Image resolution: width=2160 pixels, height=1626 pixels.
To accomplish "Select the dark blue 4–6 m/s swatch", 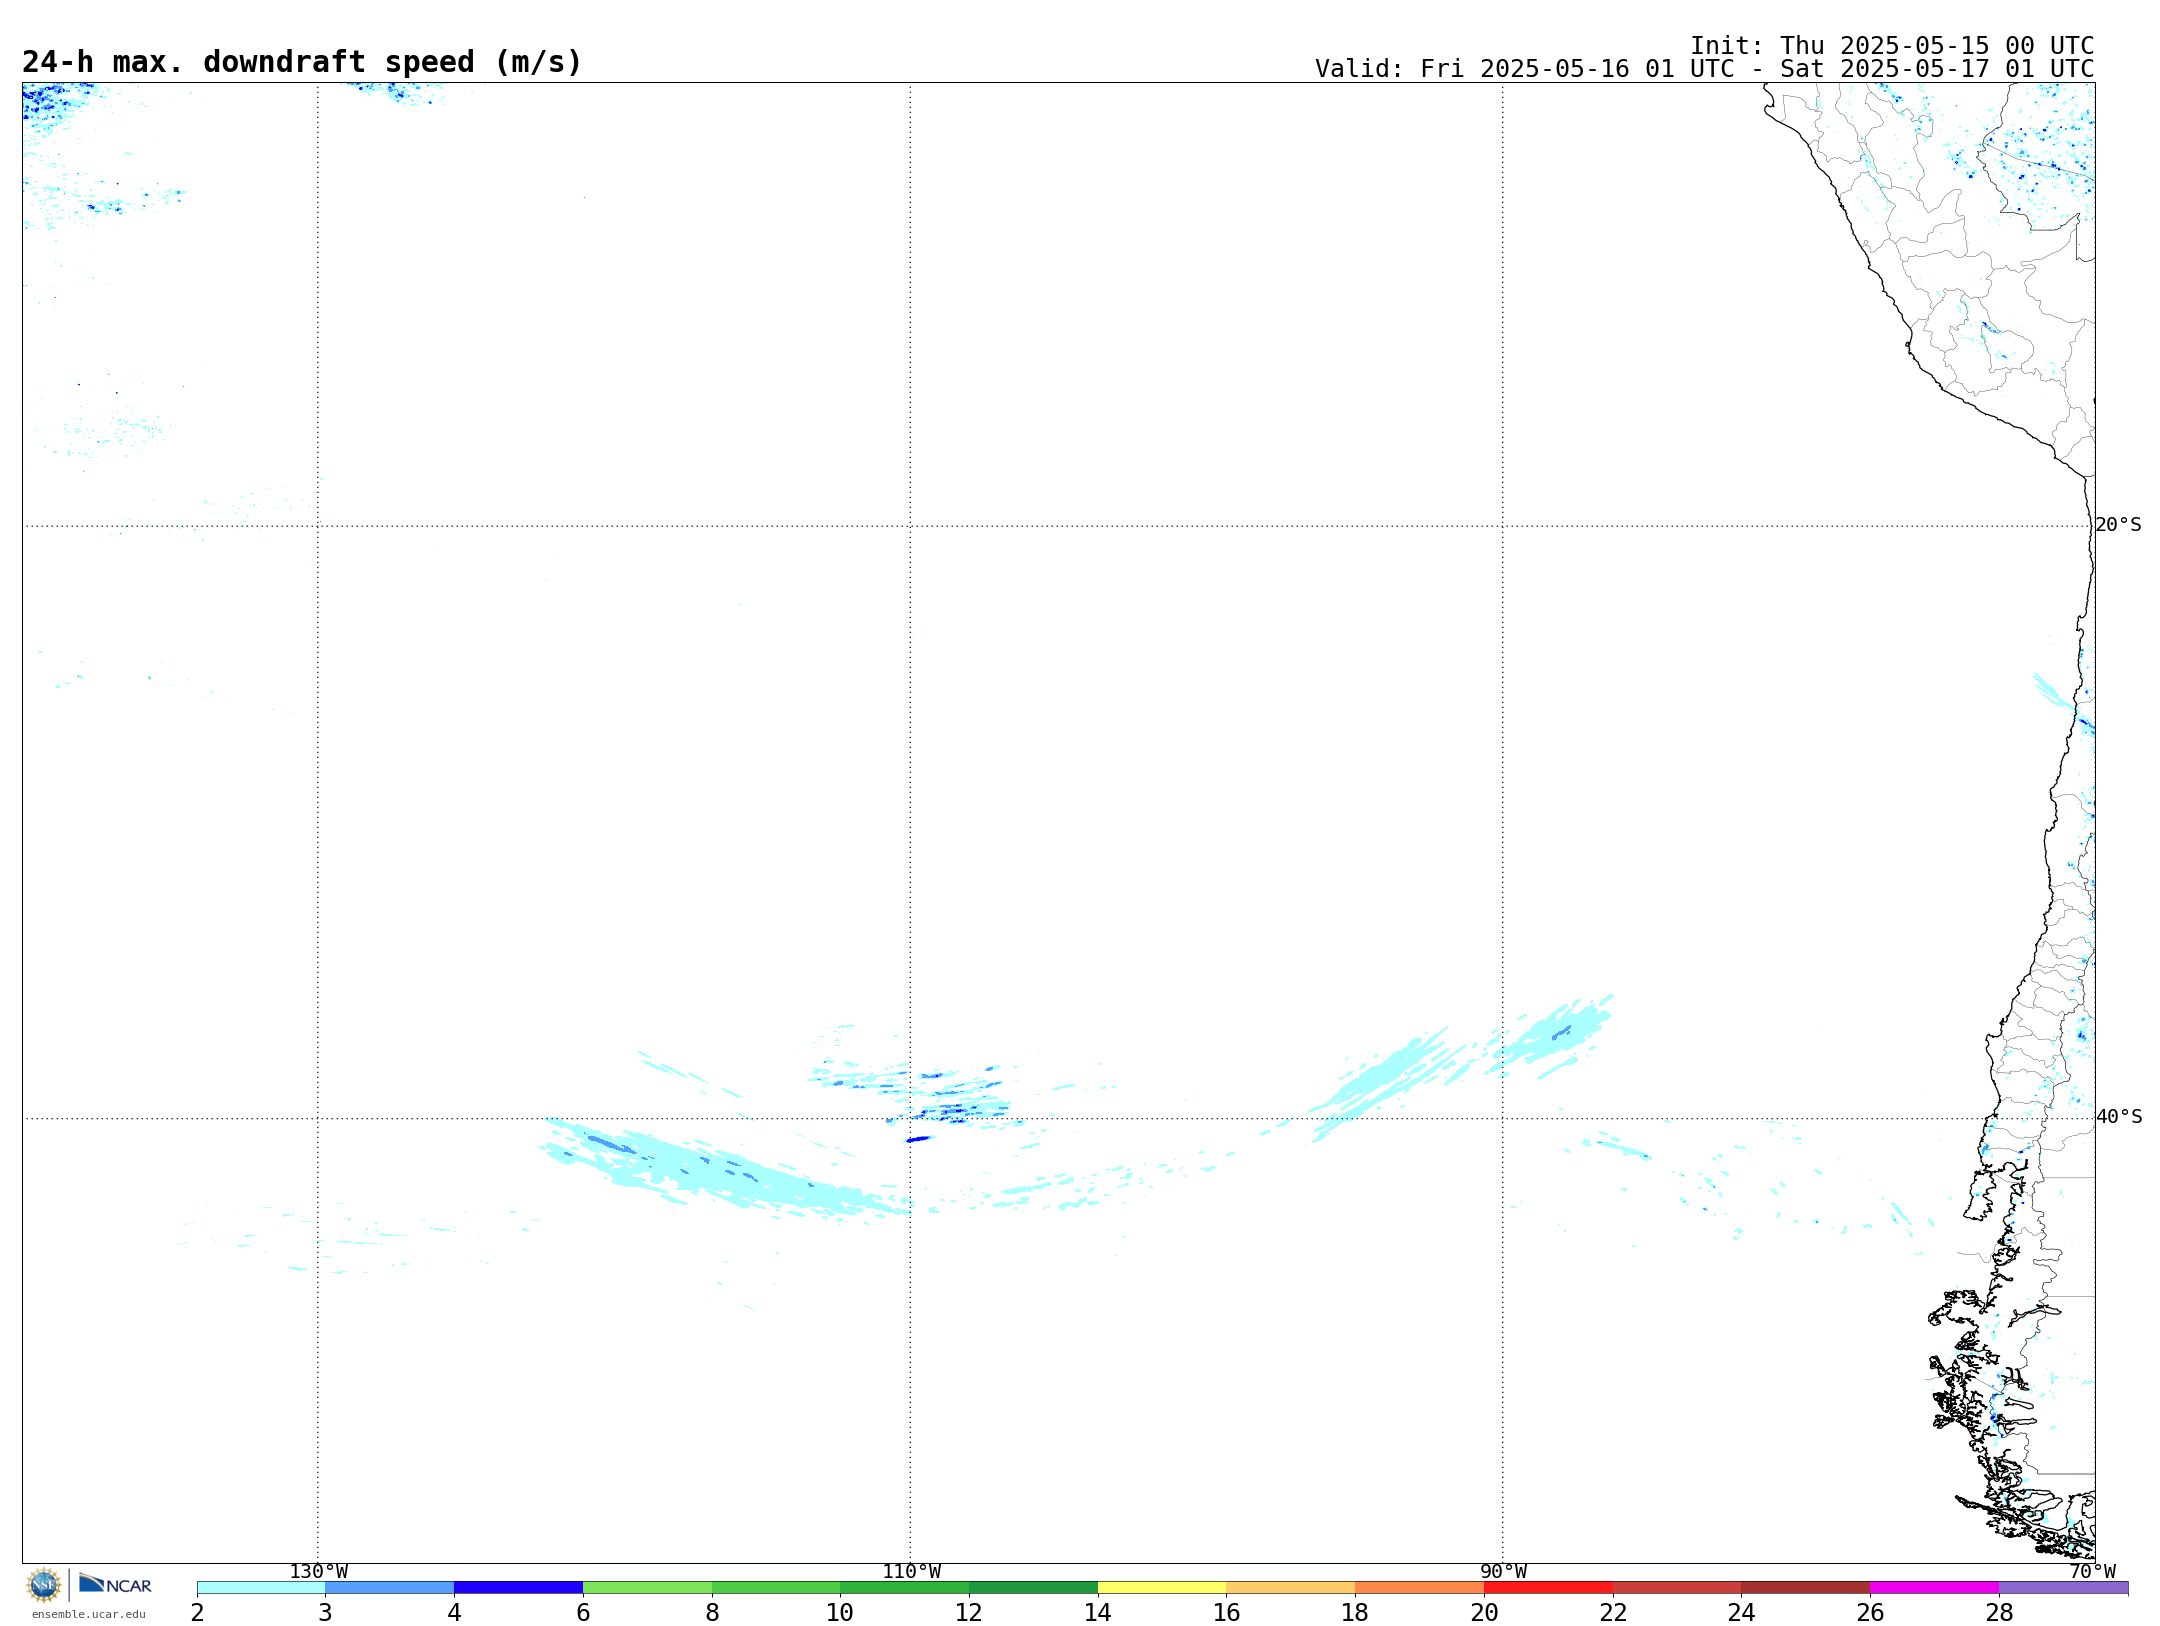I will pyautogui.click(x=518, y=1588).
